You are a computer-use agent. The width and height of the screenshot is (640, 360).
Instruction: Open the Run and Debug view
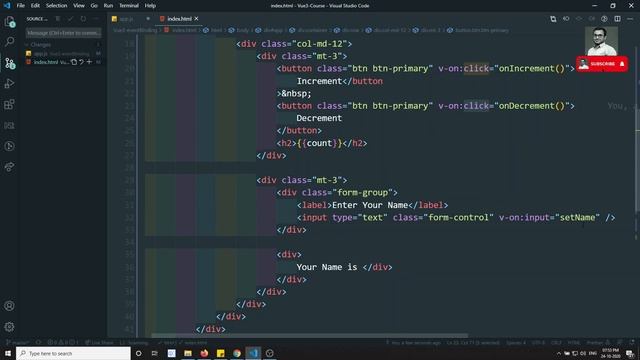(x=9, y=84)
